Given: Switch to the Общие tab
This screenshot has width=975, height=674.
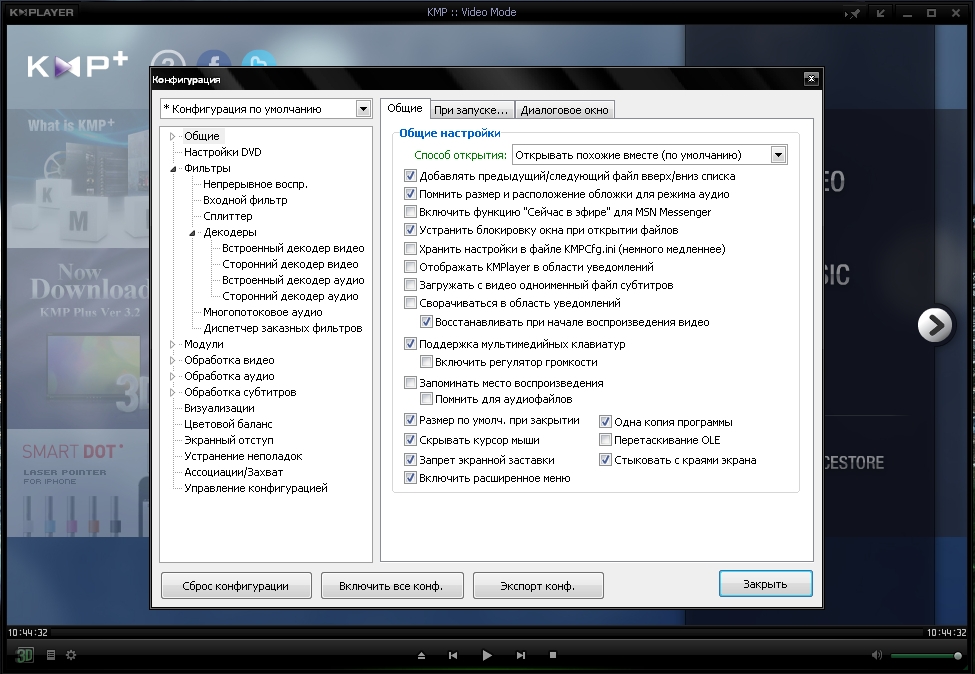Looking at the screenshot, I should click(x=405, y=108).
